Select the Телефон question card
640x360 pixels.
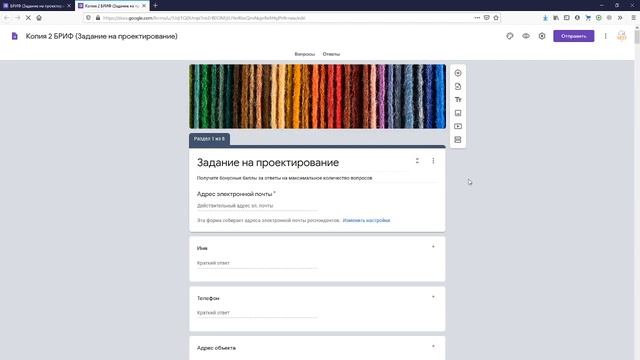(x=317, y=309)
